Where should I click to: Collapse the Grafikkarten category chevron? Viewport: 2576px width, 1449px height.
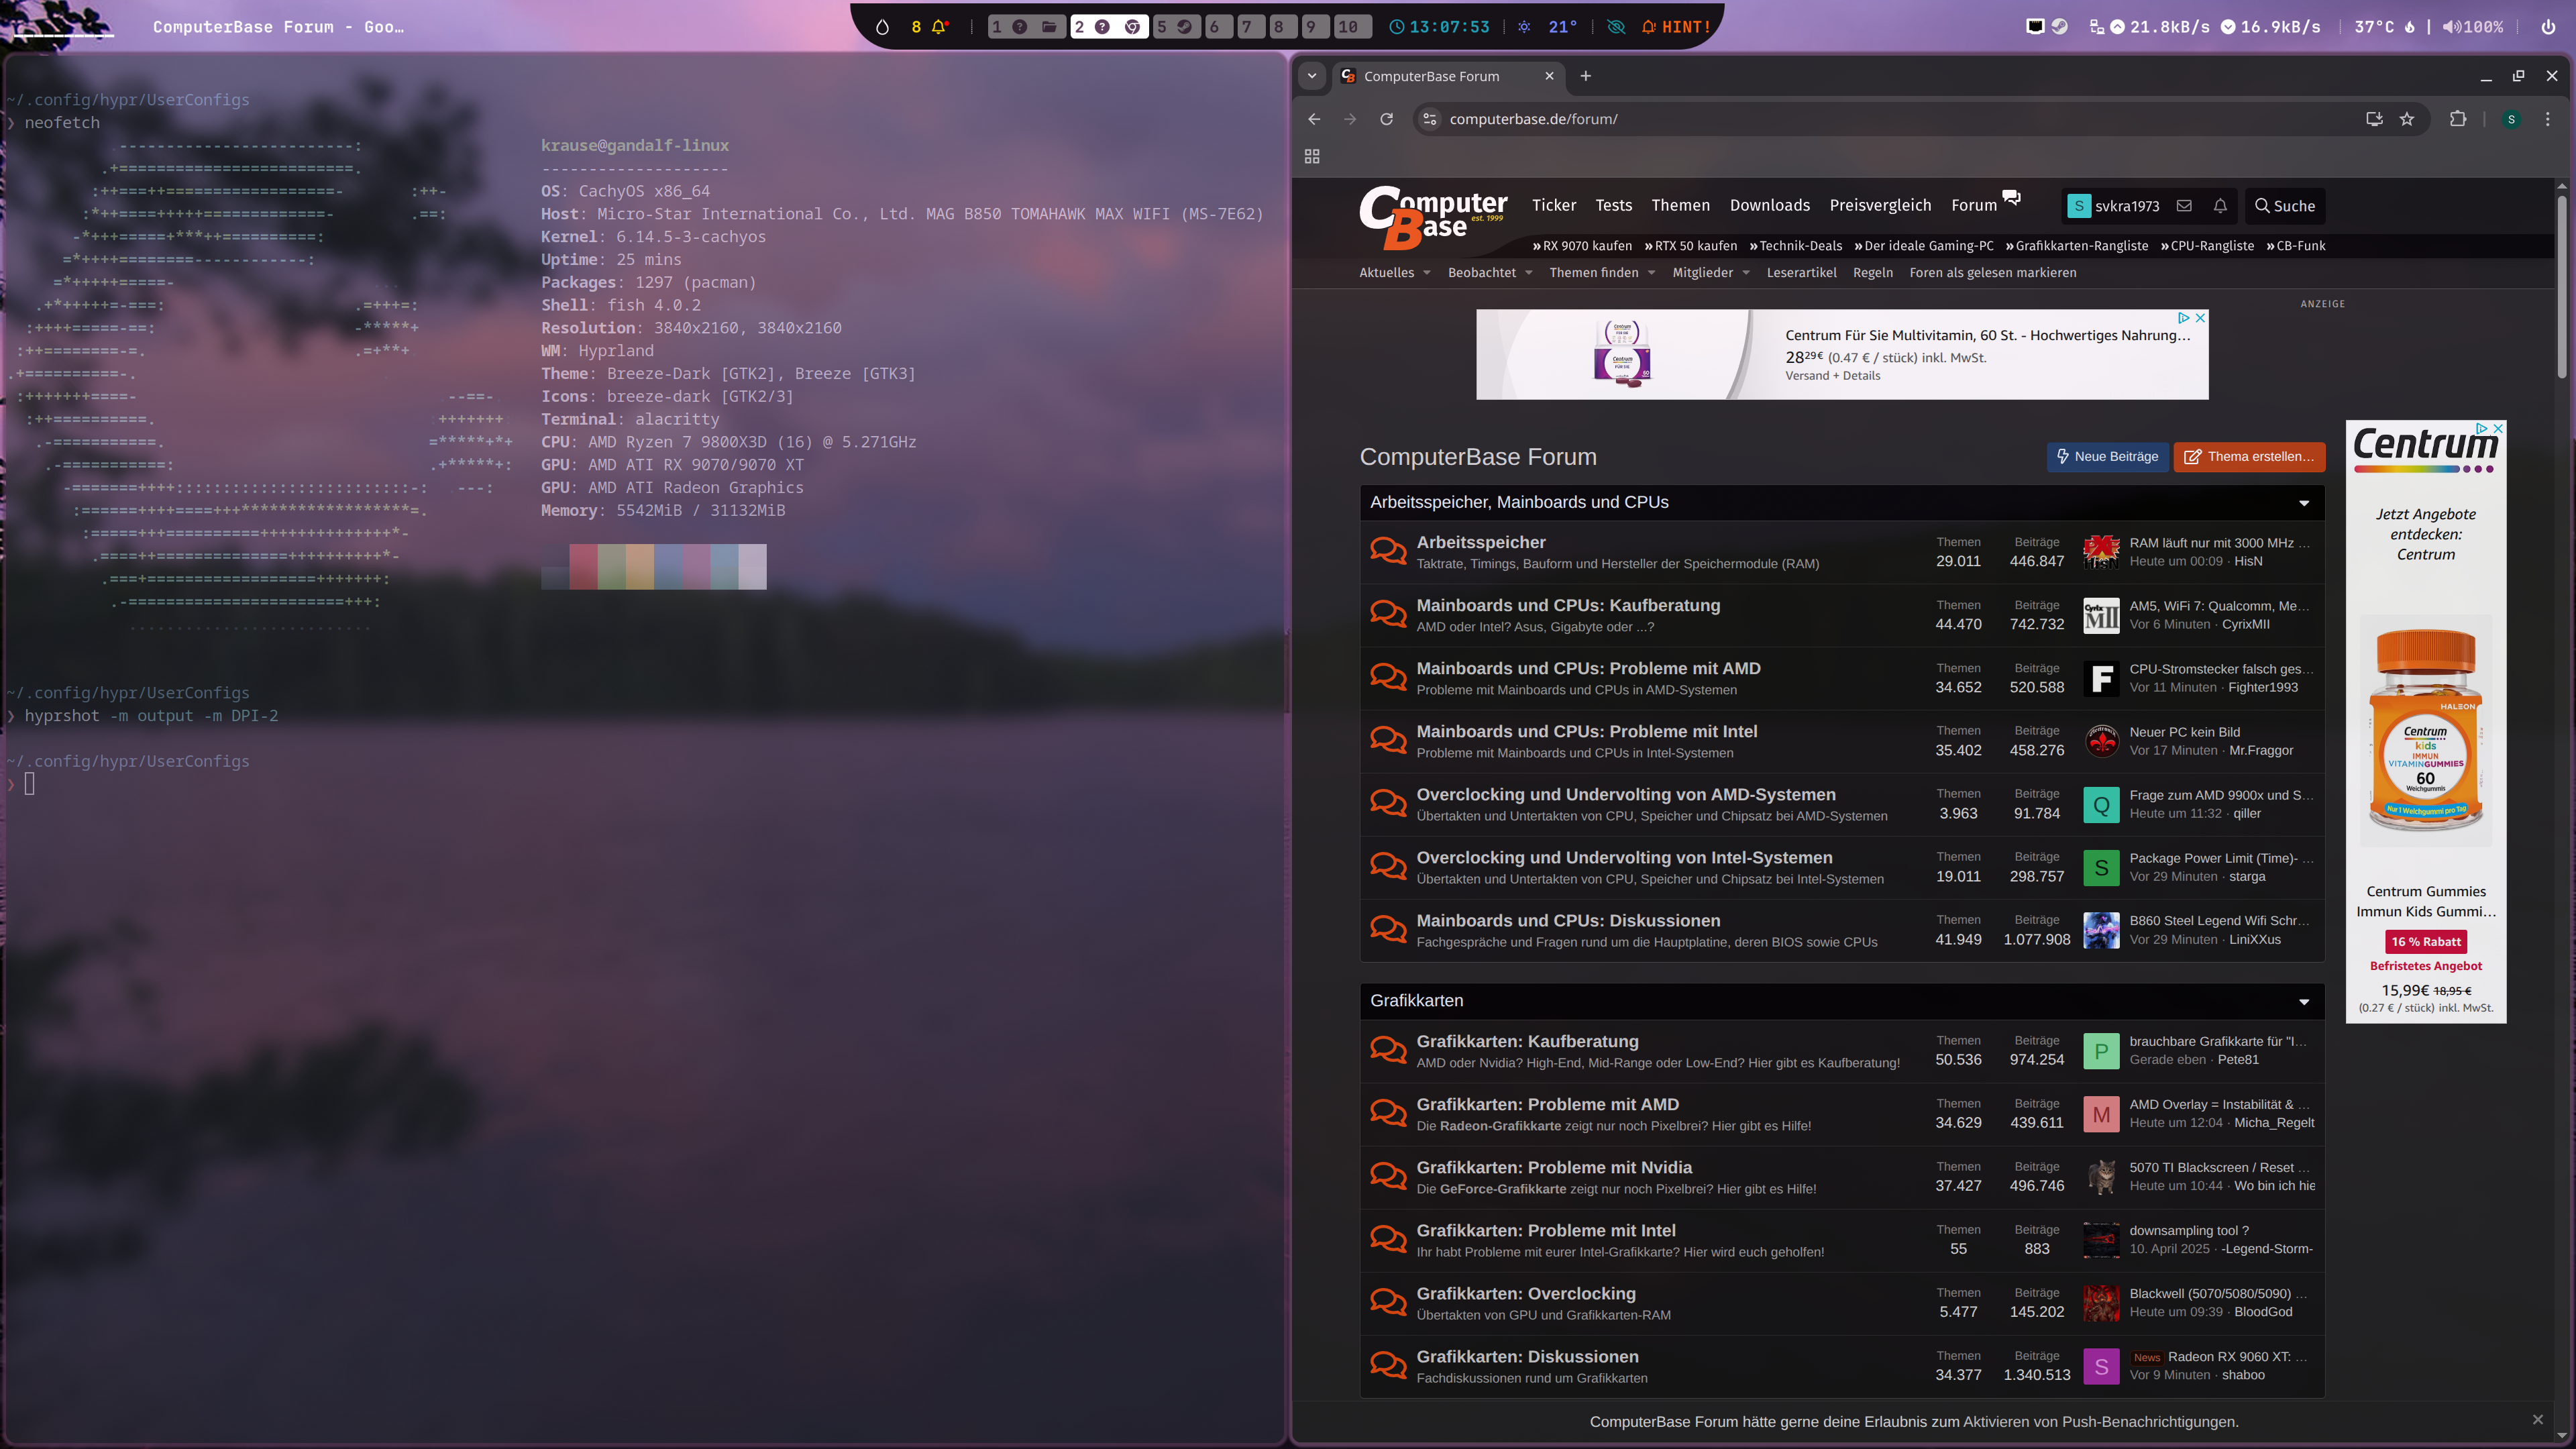pyautogui.click(x=2303, y=1001)
